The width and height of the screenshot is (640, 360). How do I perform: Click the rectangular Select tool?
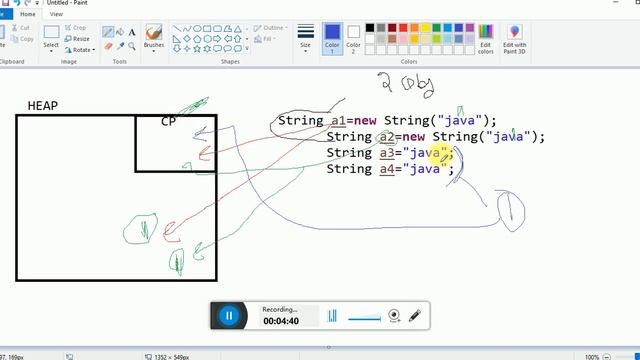[51, 32]
